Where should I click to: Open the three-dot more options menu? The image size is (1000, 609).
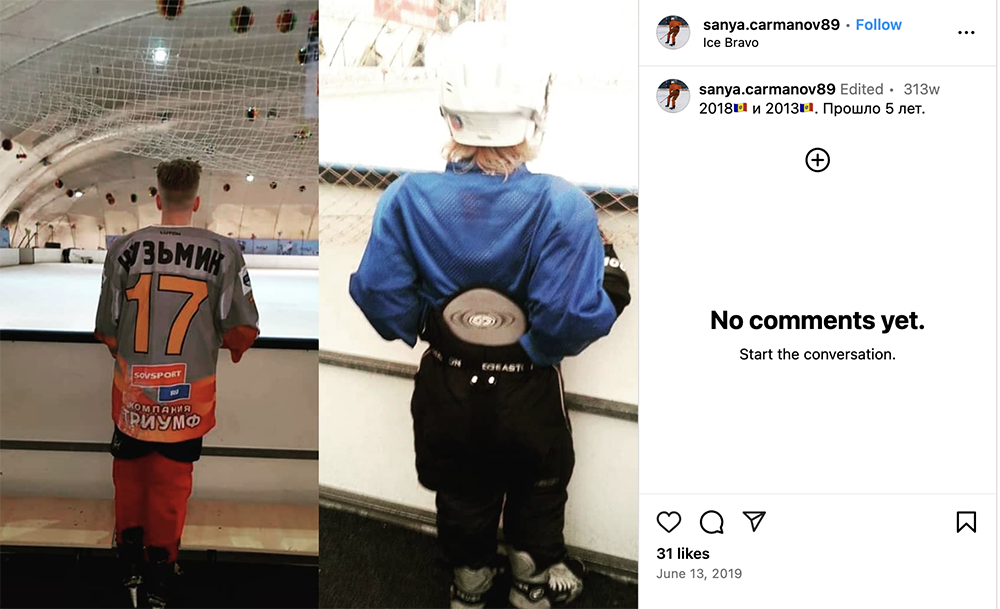[966, 33]
